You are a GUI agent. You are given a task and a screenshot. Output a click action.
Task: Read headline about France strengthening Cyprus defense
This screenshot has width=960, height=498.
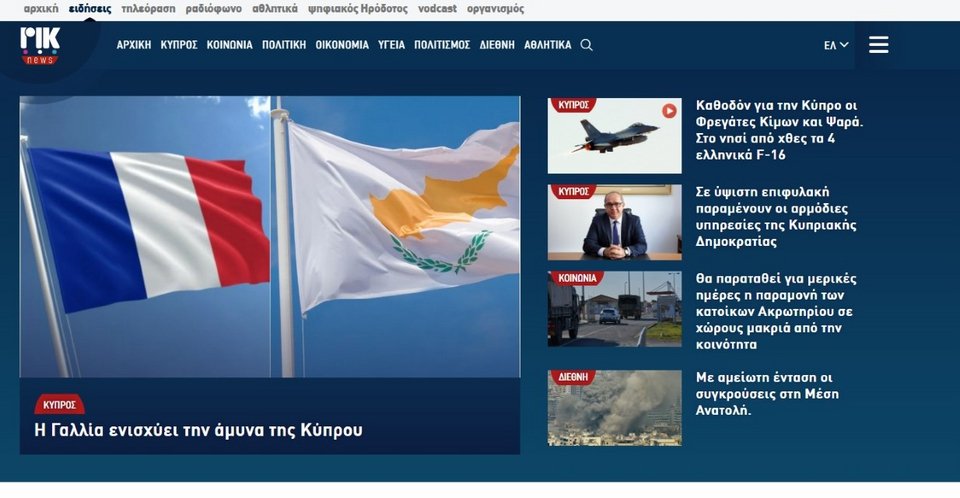[x=199, y=431]
